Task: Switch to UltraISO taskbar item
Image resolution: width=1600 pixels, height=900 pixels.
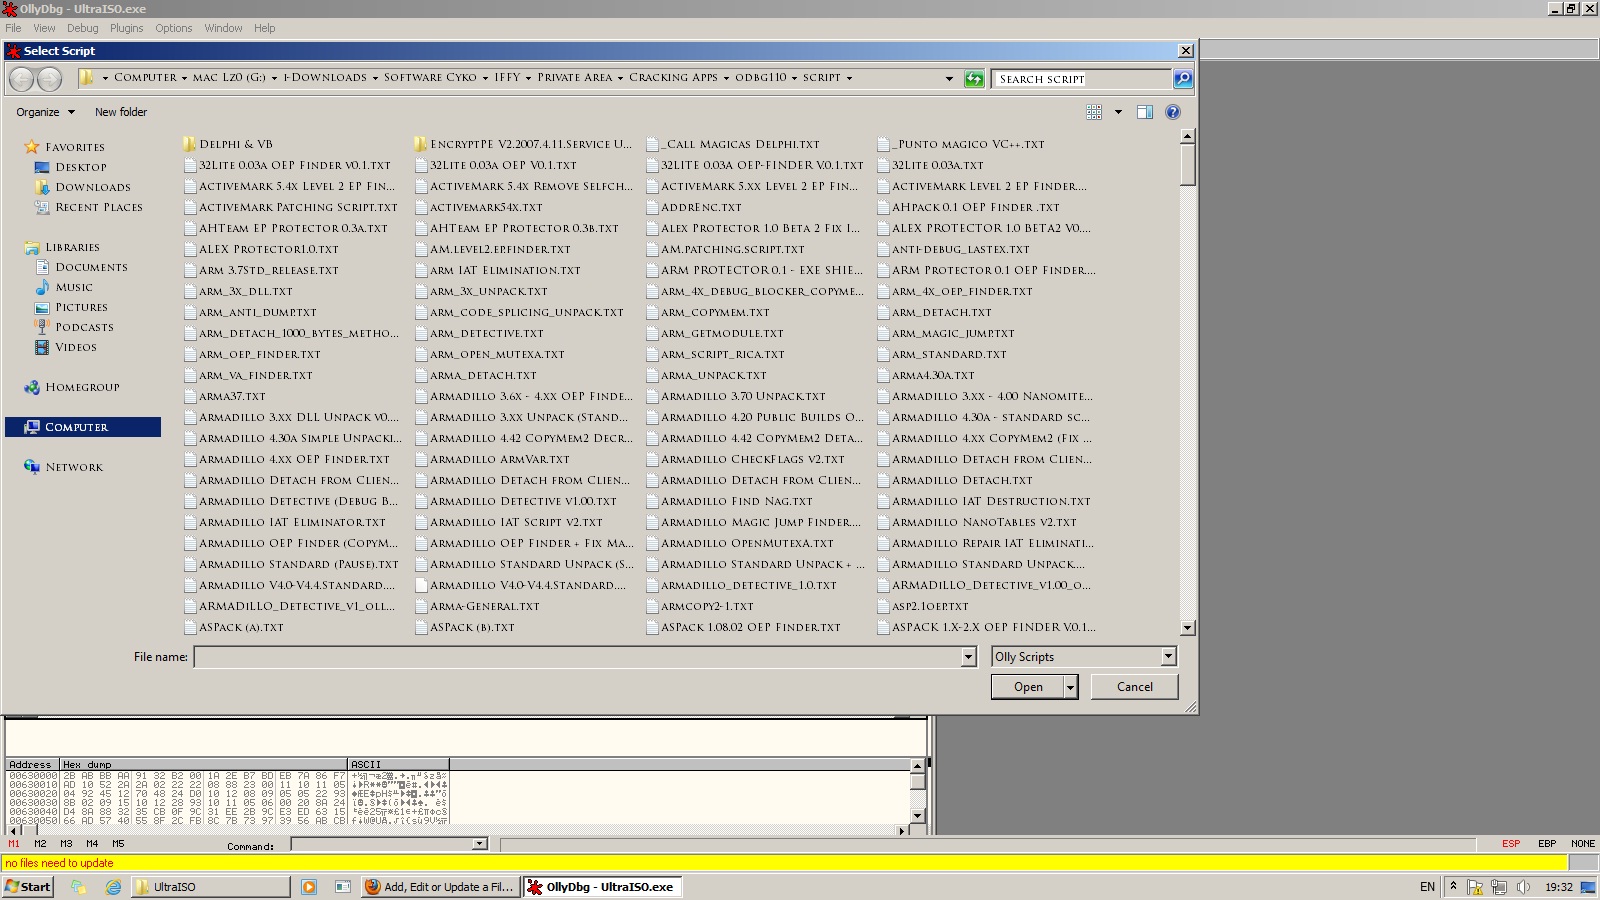Action: click(x=210, y=887)
